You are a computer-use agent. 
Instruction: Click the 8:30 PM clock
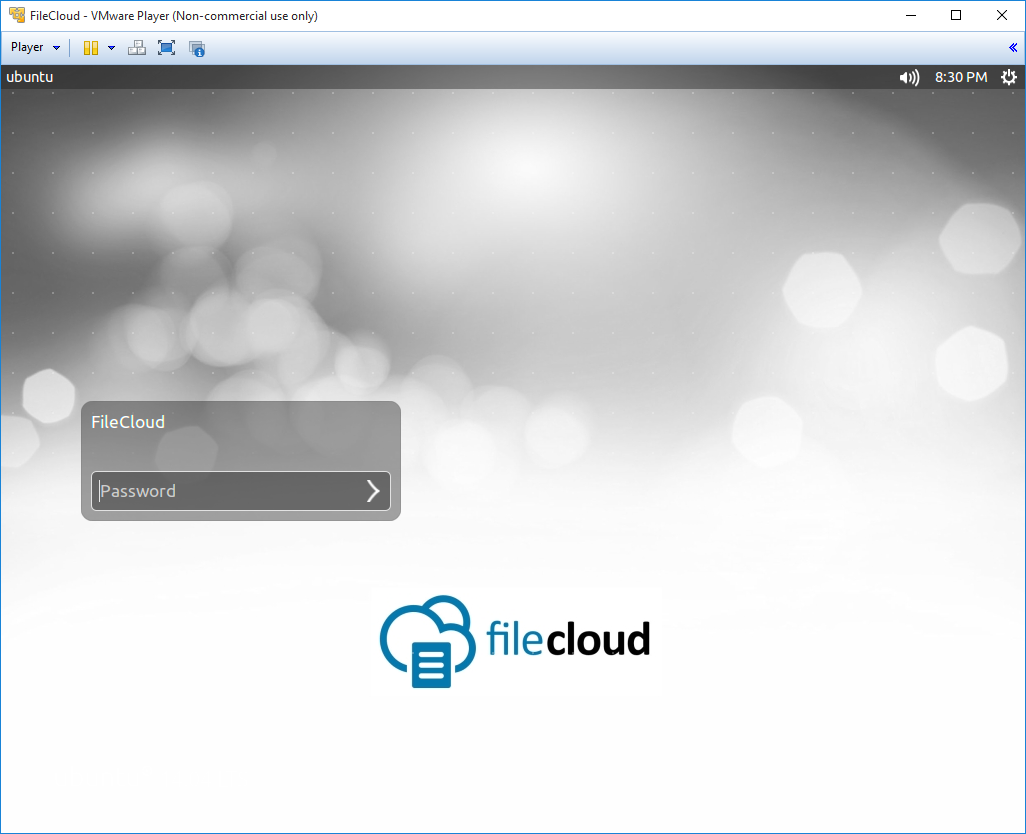pos(961,77)
